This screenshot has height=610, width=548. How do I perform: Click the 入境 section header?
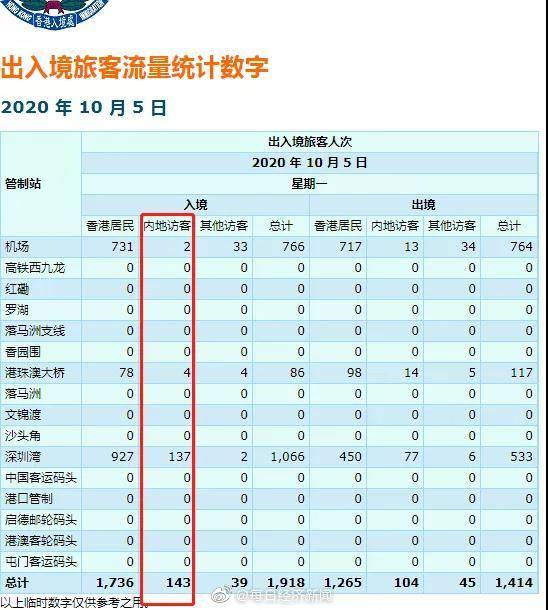195,205
